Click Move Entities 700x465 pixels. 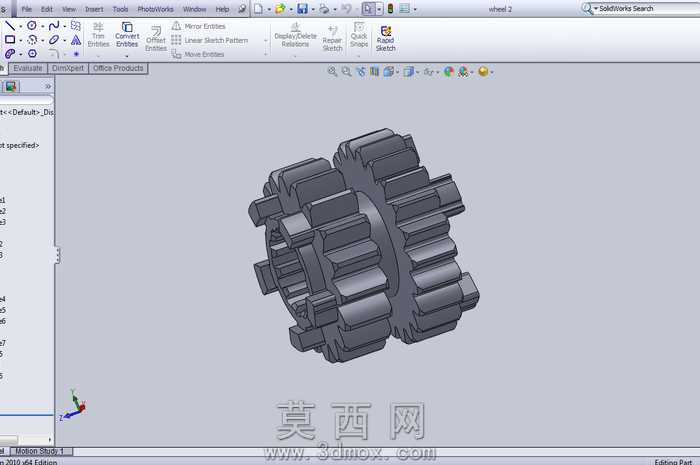[x=198, y=54]
